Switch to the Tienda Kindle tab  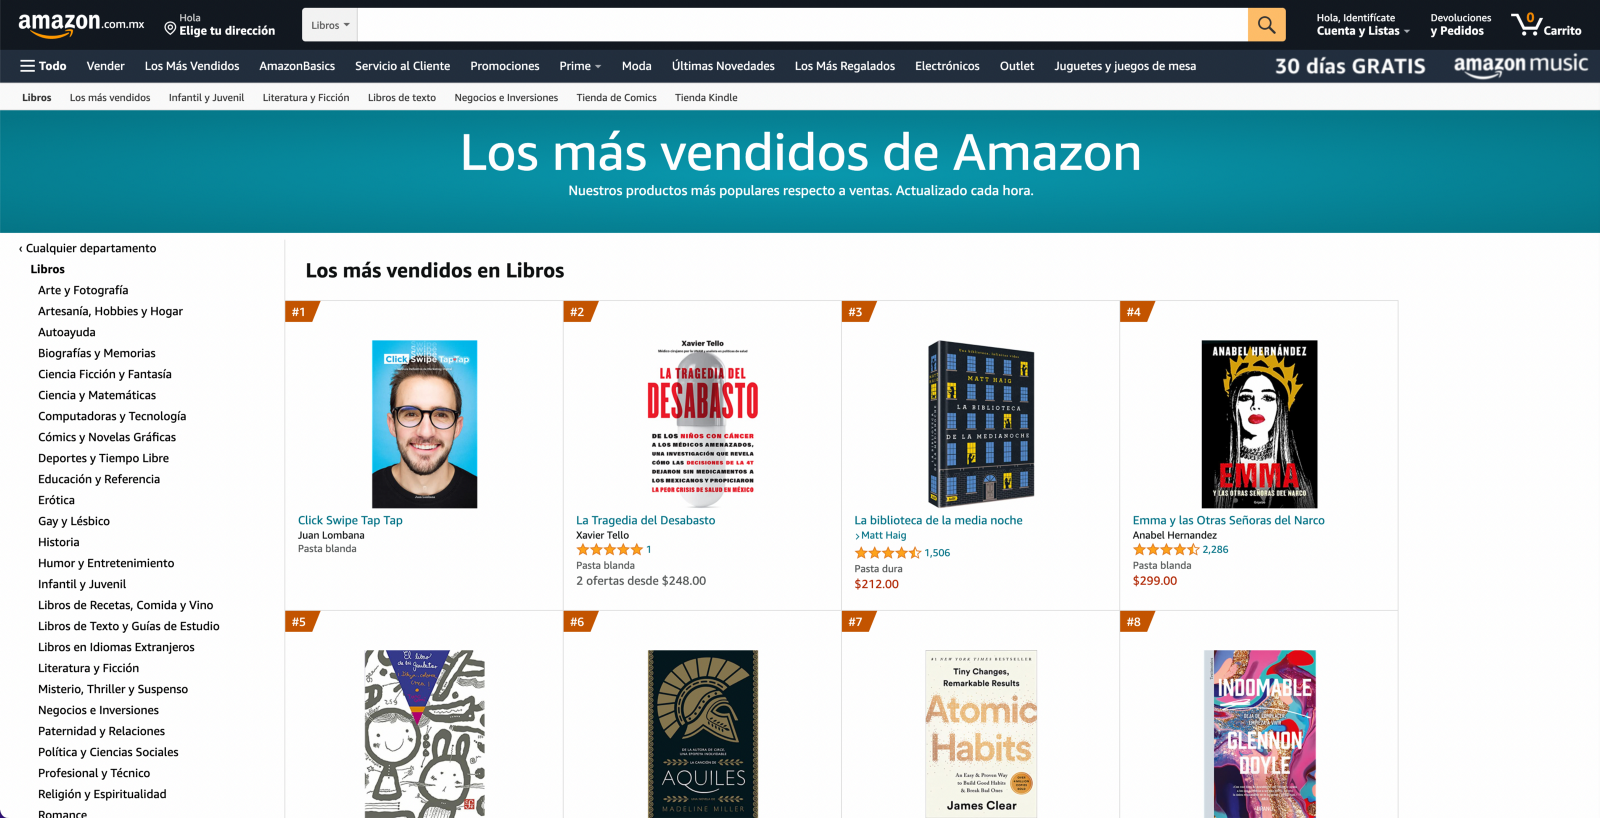tap(706, 98)
